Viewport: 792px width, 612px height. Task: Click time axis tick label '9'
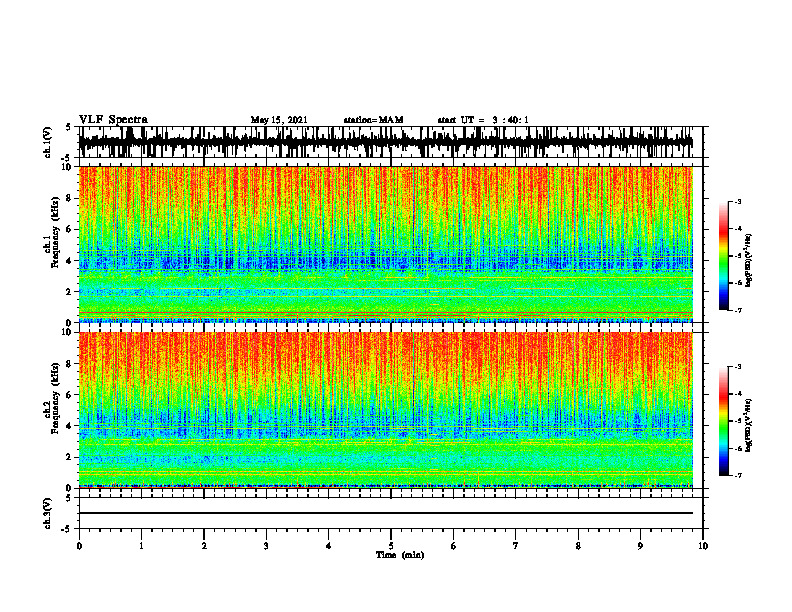pyautogui.click(x=640, y=546)
